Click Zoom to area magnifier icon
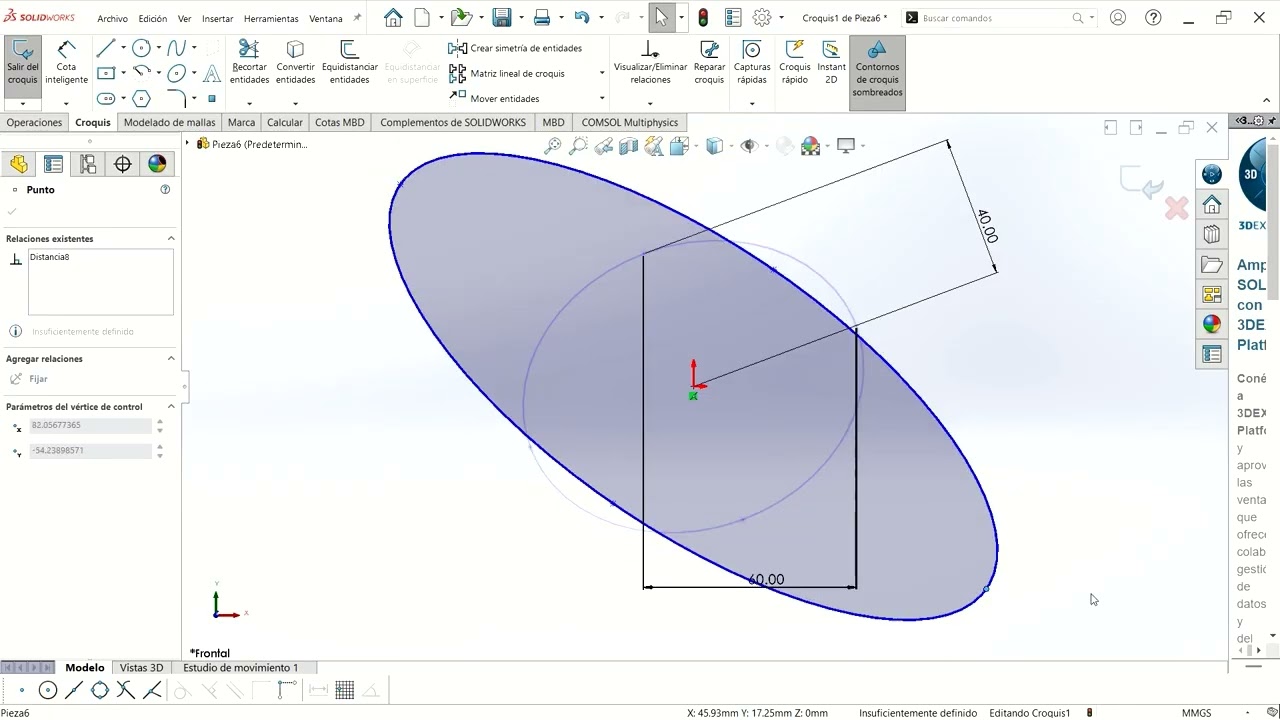1280x720 pixels. point(578,146)
